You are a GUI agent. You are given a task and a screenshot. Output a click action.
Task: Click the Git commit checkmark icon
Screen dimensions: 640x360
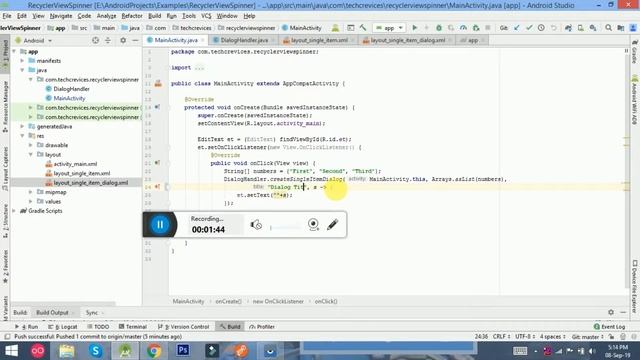click(529, 28)
